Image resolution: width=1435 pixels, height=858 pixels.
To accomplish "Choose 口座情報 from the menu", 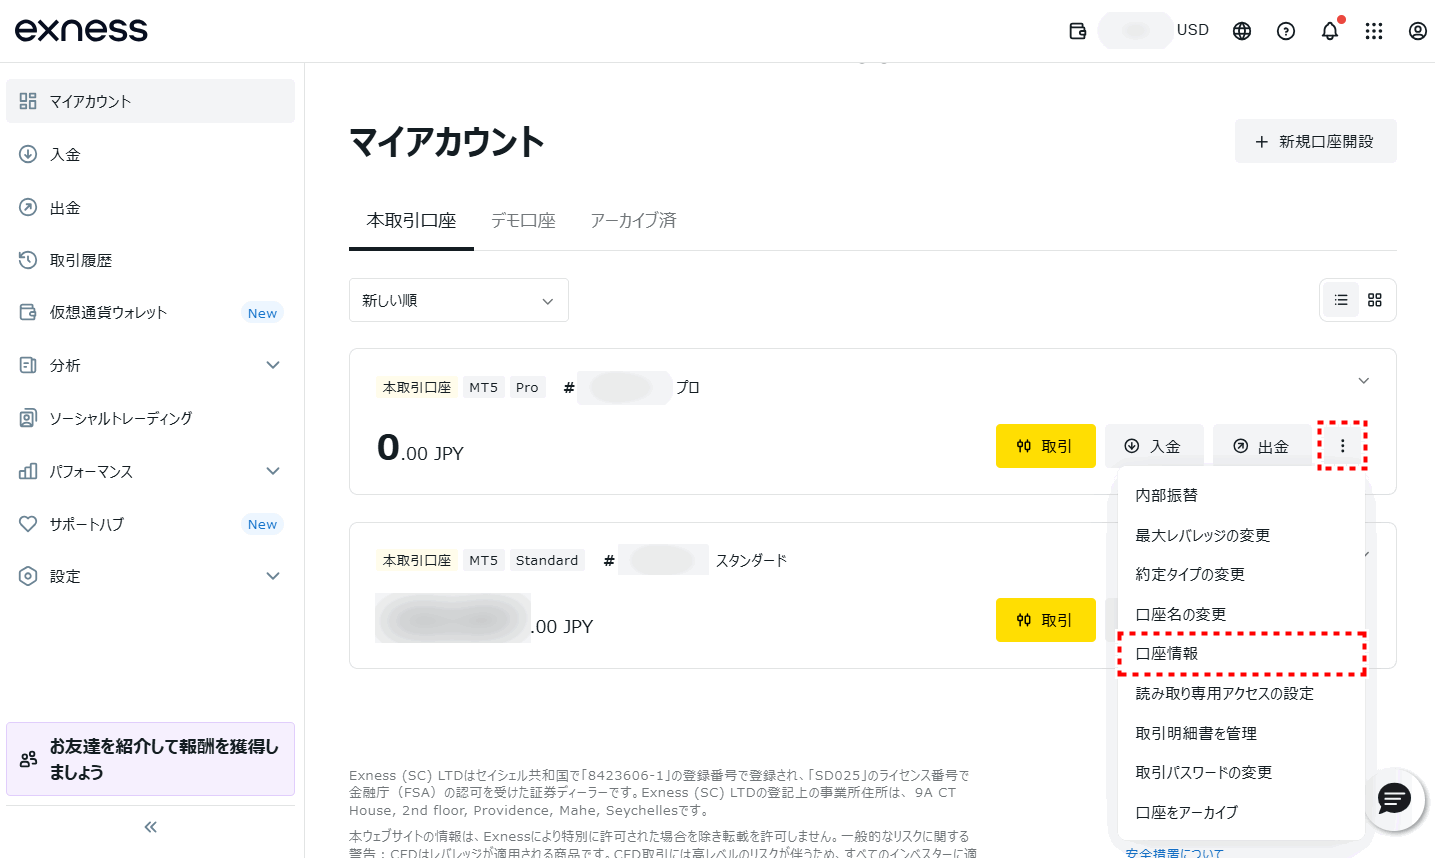I will 1240,653.
